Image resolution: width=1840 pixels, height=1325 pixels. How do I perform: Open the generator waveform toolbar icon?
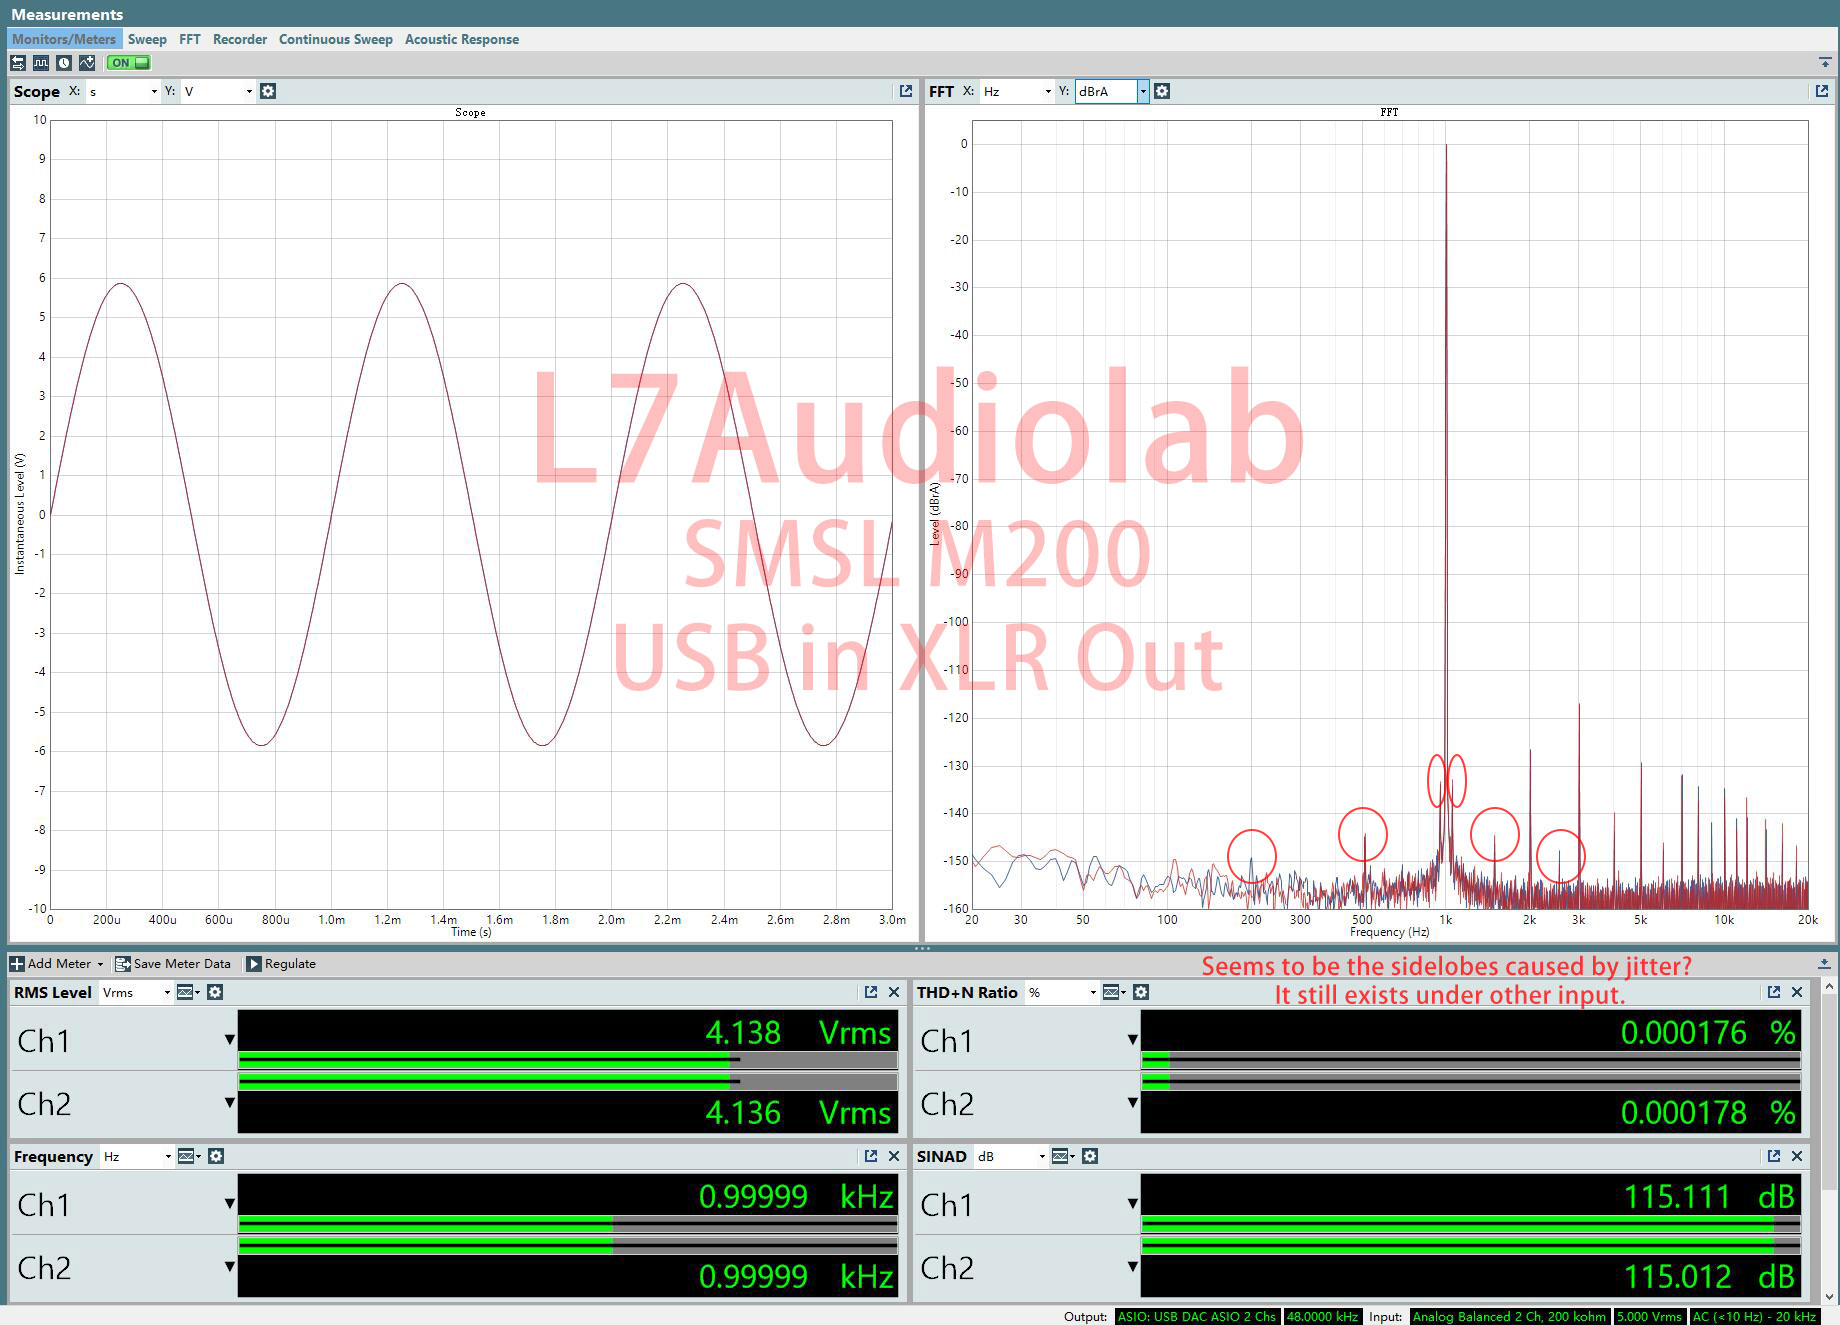(41, 63)
